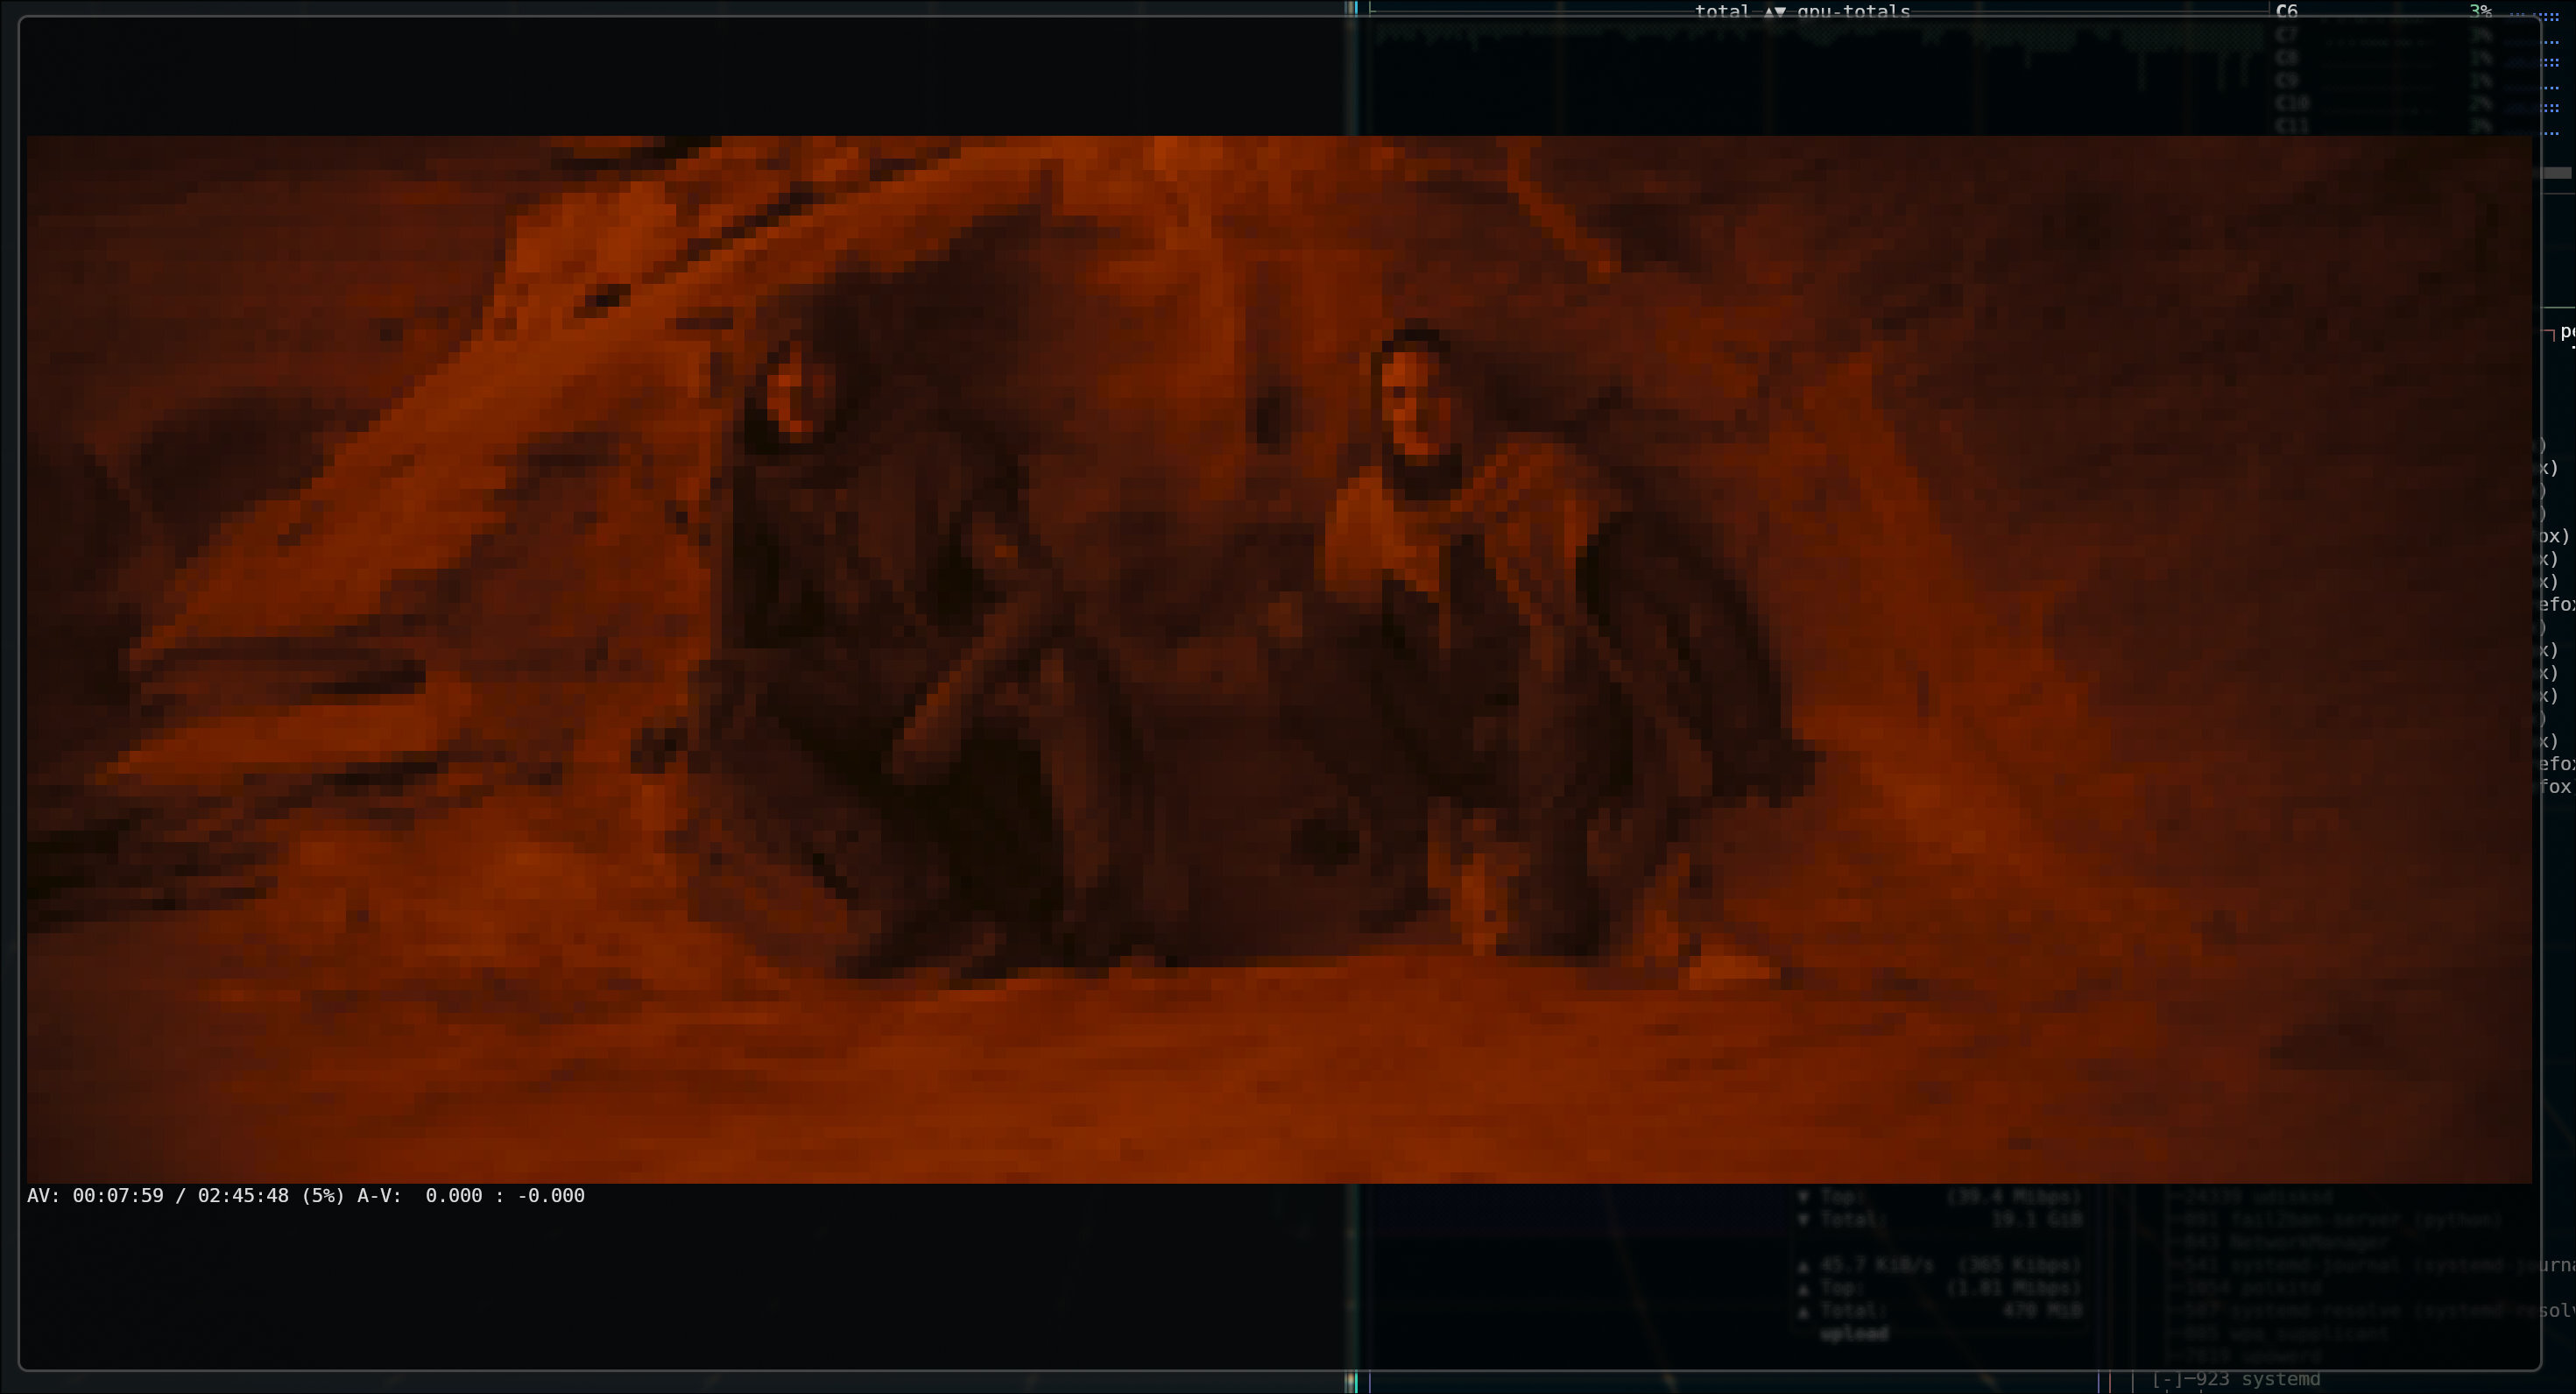This screenshot has height=1394, width=2576.
Task: Click the down arrow beside gpu-totals
Action: (x=1781, y=12)
